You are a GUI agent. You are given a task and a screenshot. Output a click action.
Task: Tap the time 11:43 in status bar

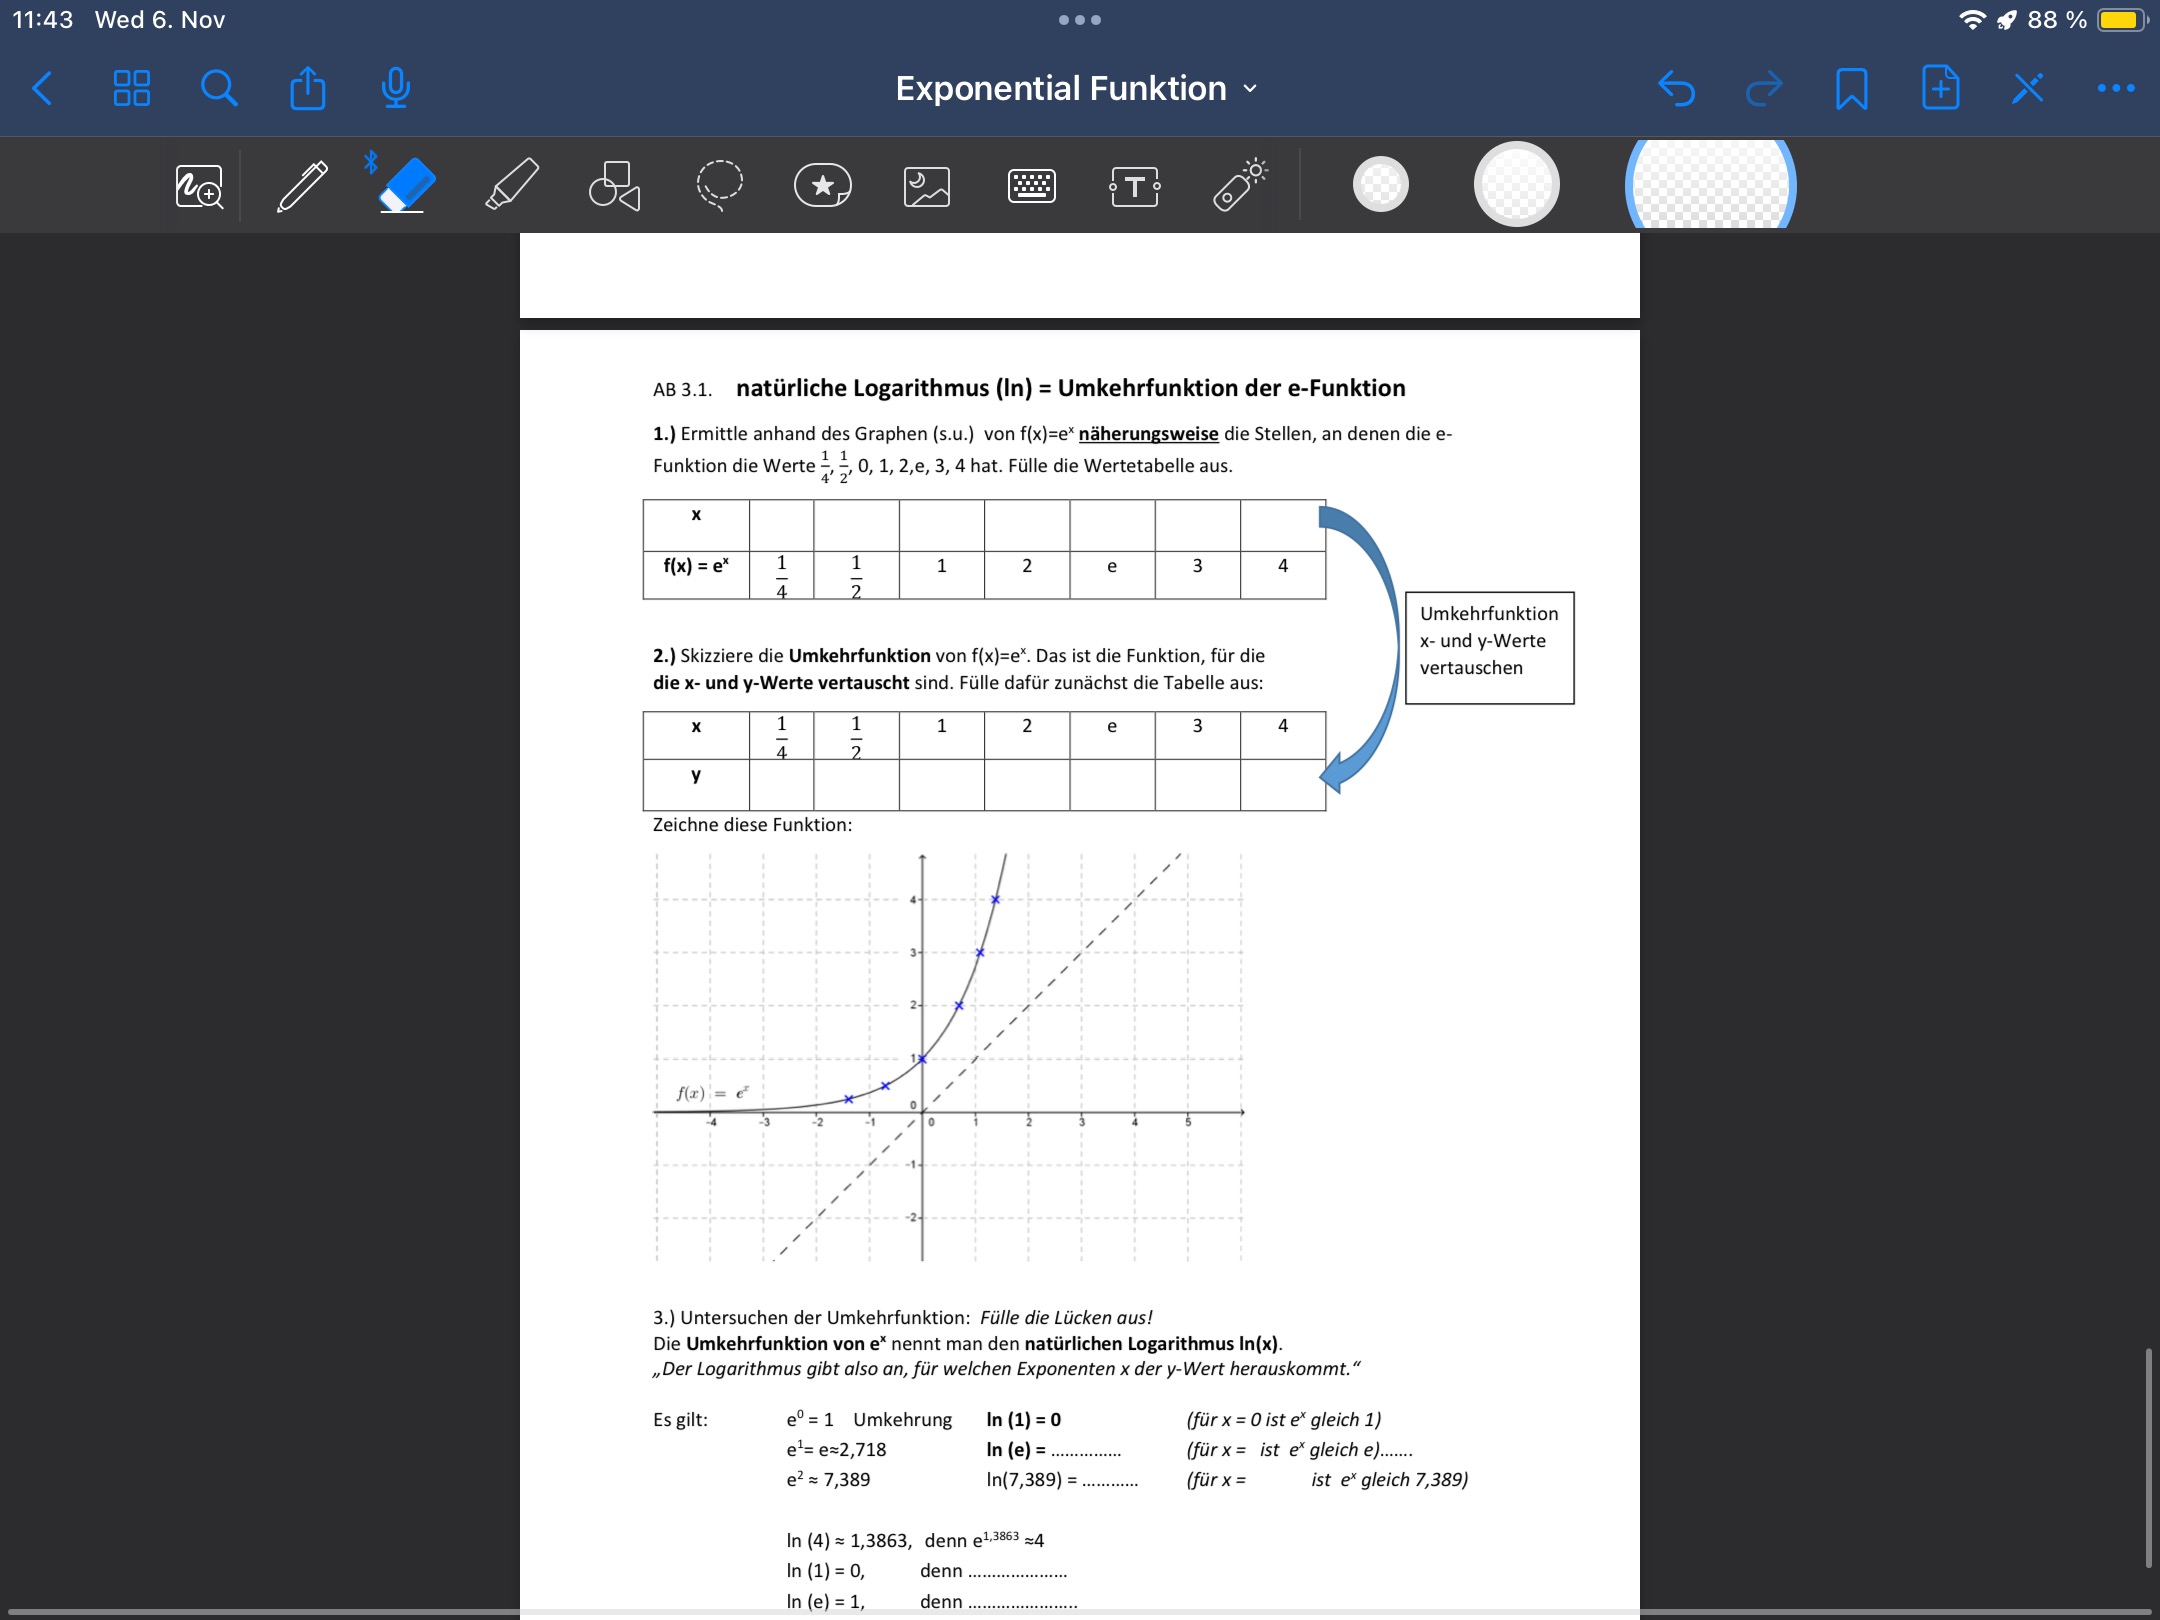(43, 20)
